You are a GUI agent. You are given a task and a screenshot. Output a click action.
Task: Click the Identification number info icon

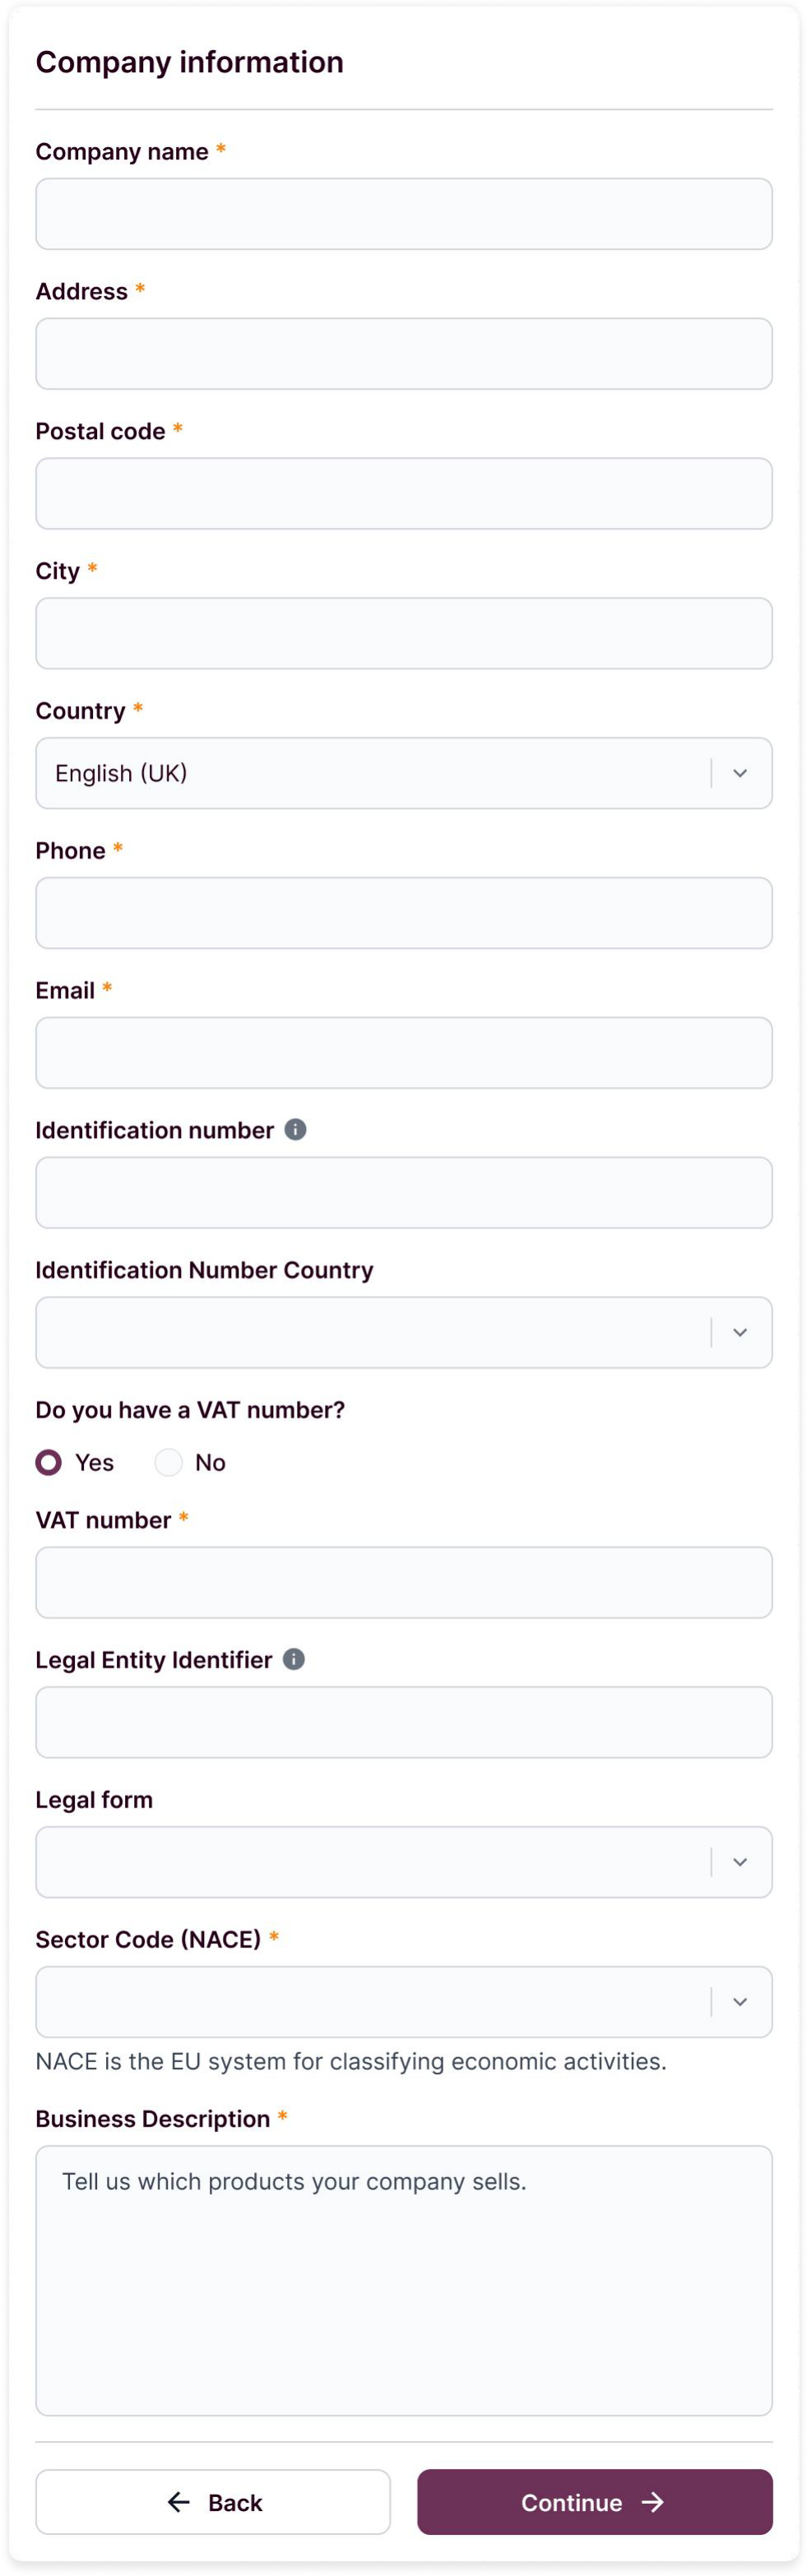[x=295, y=1129]
